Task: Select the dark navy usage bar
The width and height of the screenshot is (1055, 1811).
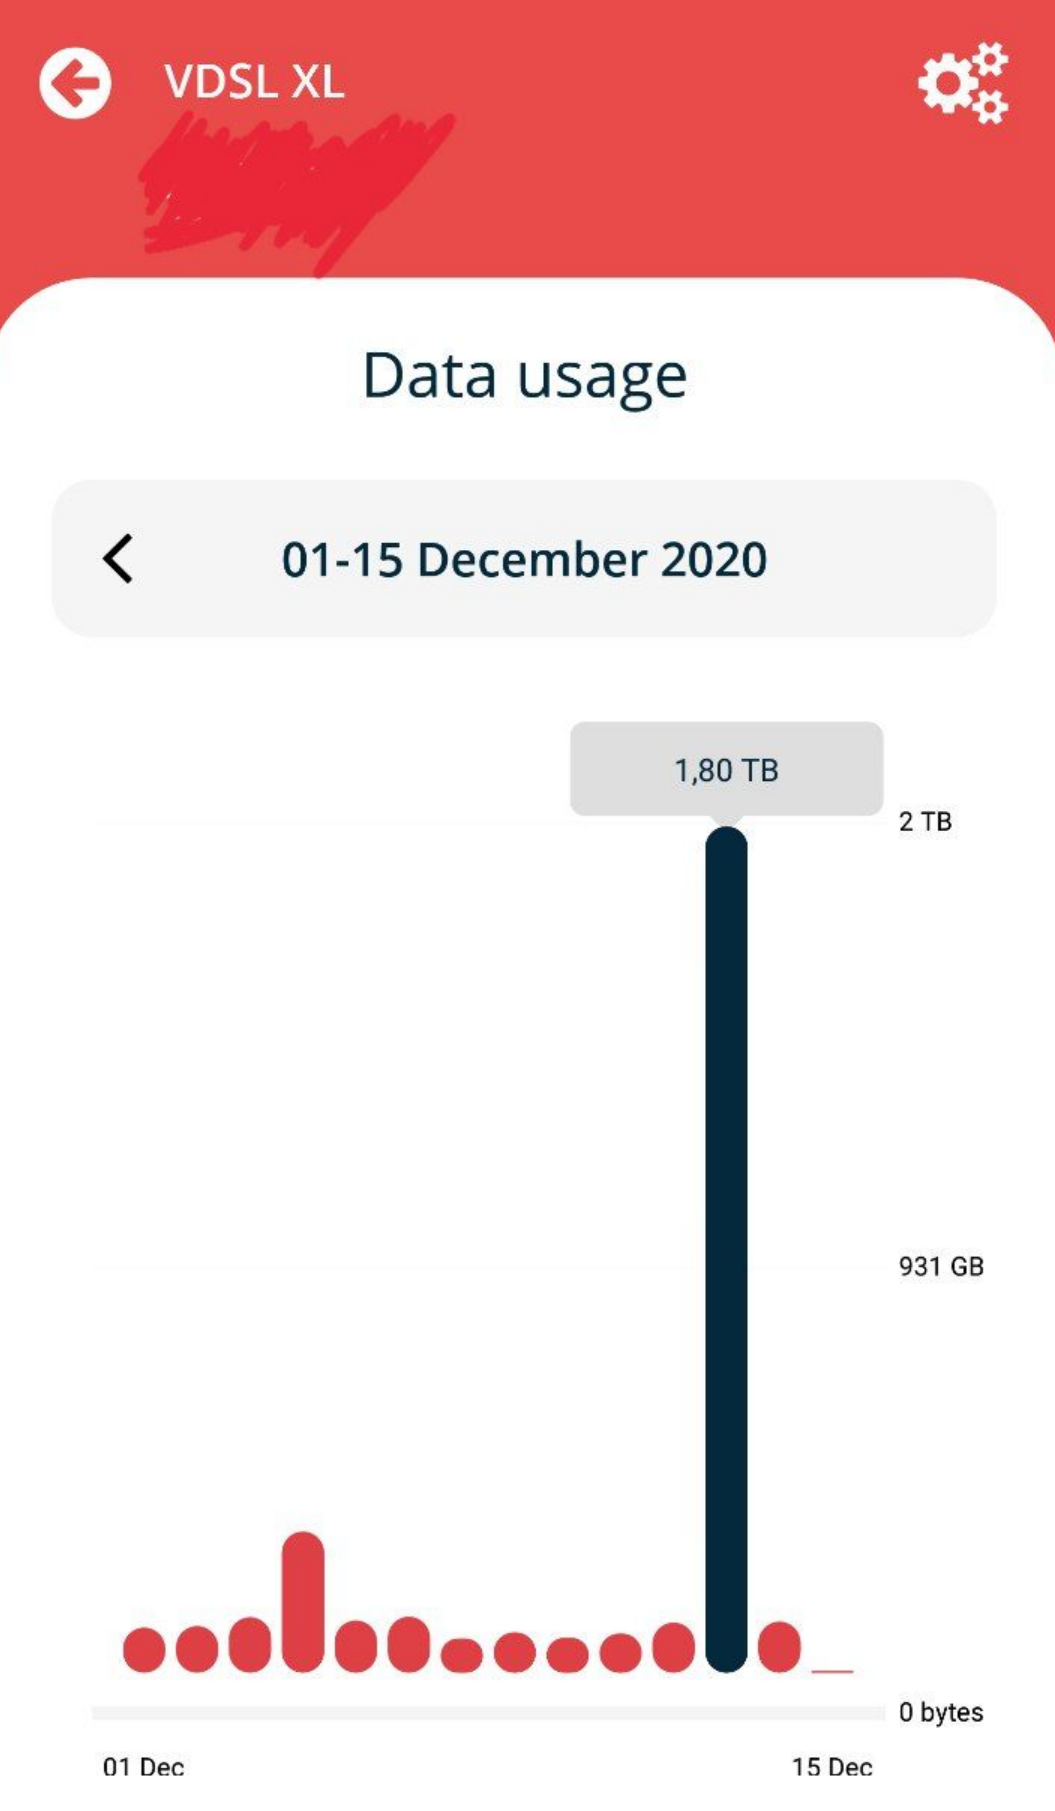Action: click(726, 1248)
